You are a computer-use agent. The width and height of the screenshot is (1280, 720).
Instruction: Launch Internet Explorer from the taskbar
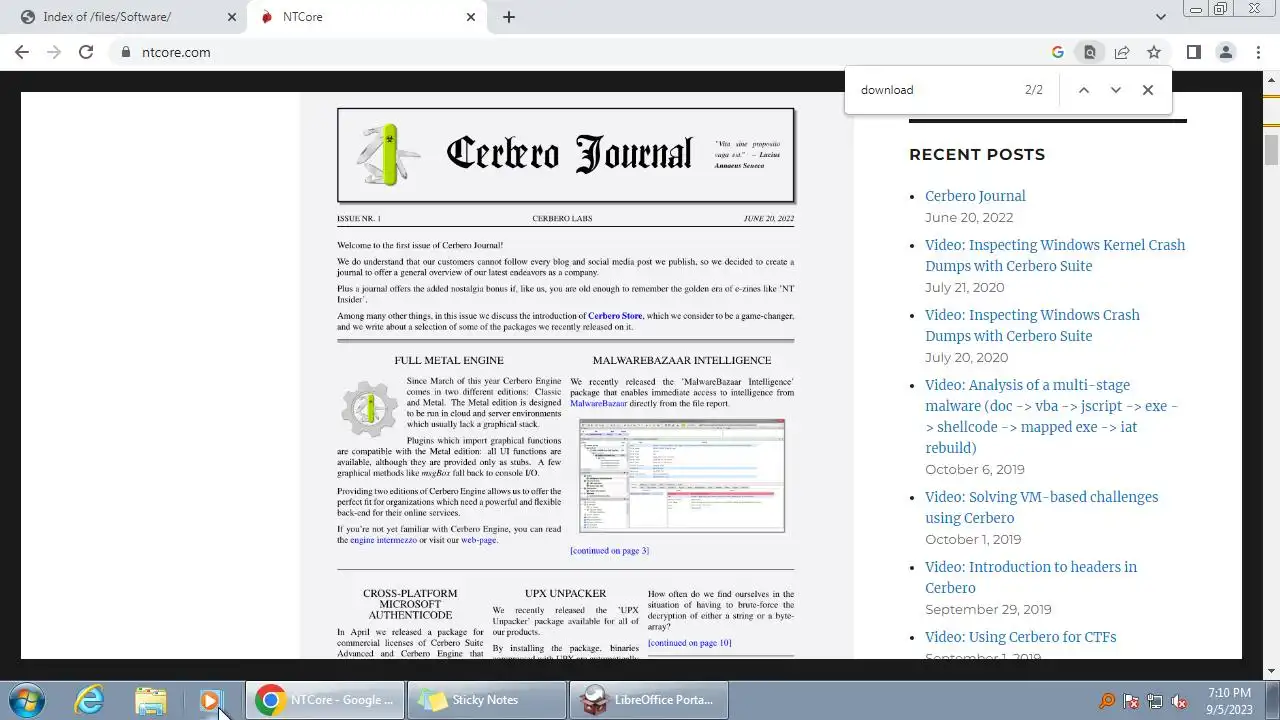pyautogui.click(x=90, y=700)
